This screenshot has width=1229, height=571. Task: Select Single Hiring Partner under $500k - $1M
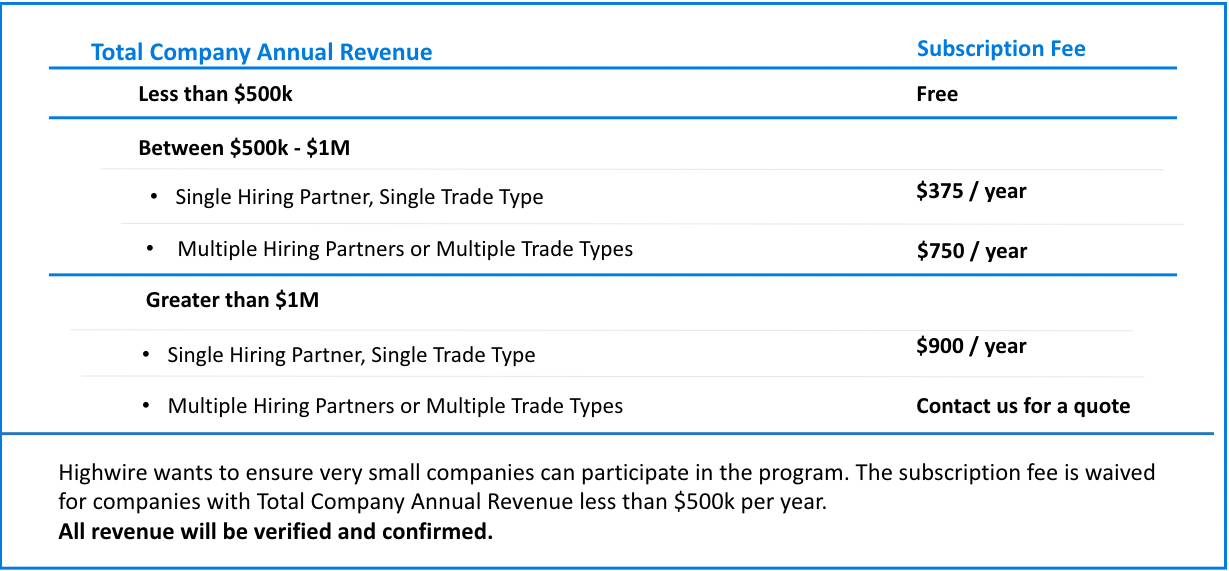tap(359, 197)
